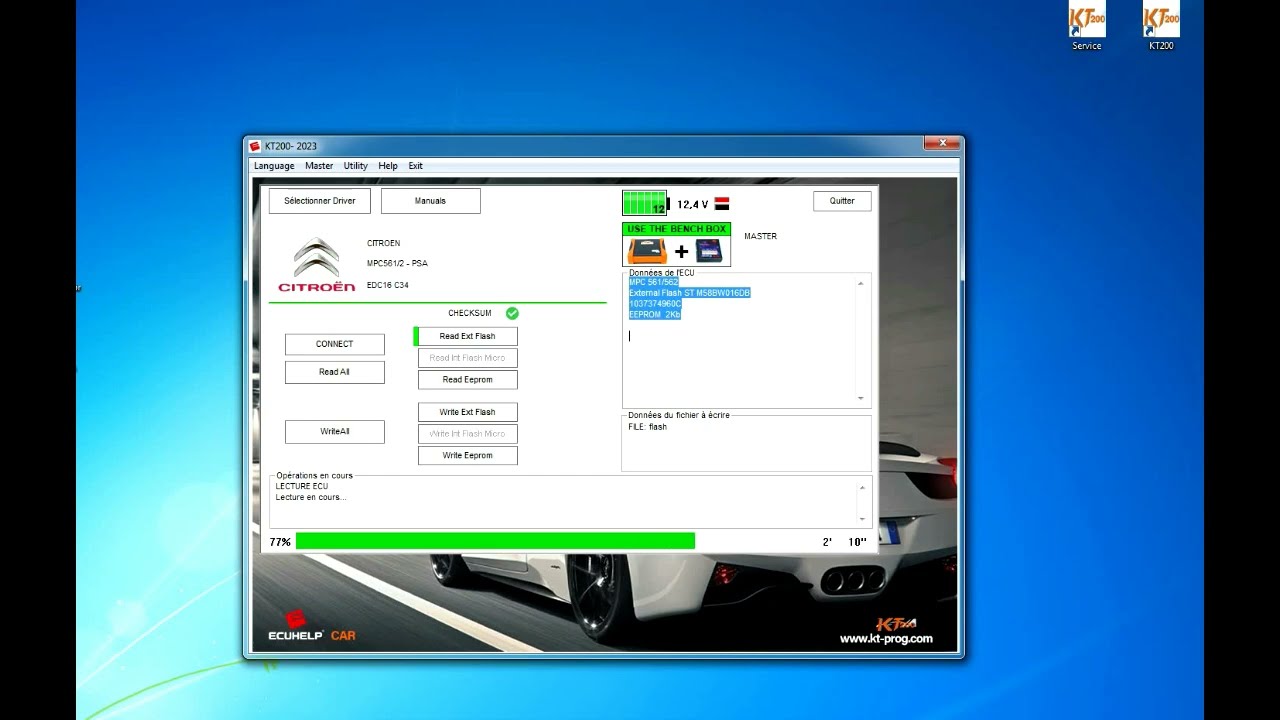Screen dimensions: 1280x720
Task: Click the operations log scroll up arrow
Action: 862,488
